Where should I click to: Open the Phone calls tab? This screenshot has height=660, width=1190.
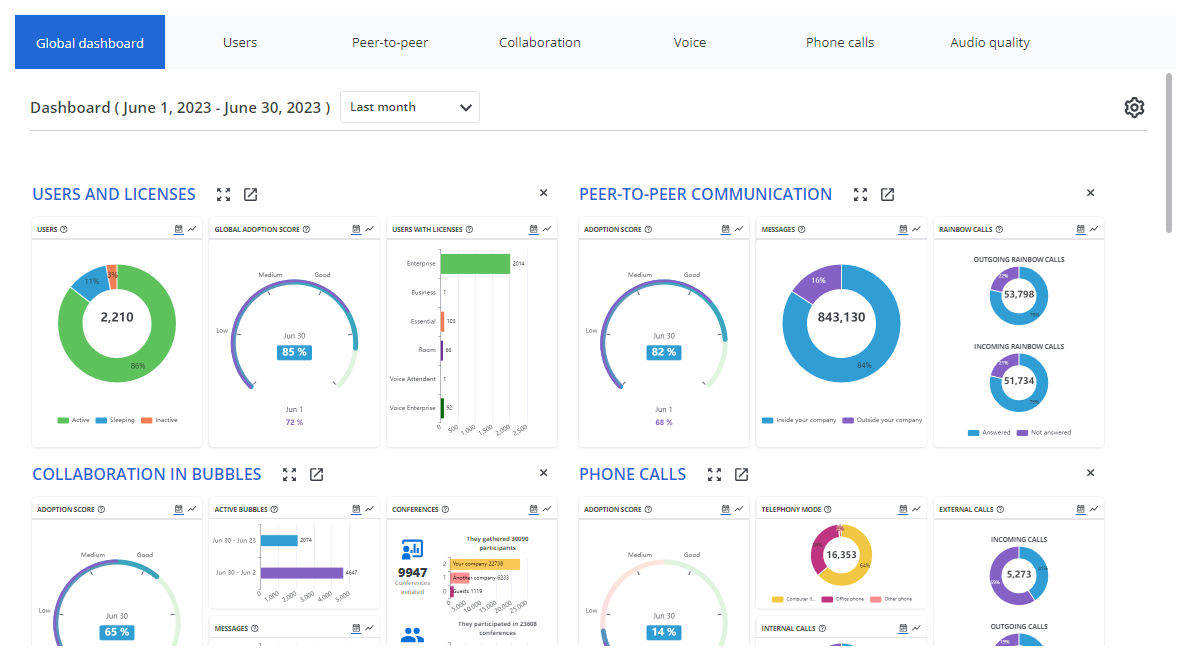(840, 42)
